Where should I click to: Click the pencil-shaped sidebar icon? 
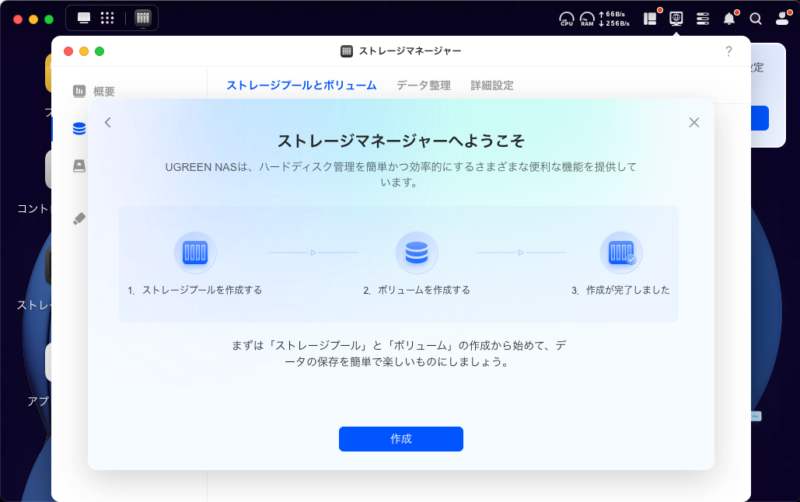coord(79,217)
